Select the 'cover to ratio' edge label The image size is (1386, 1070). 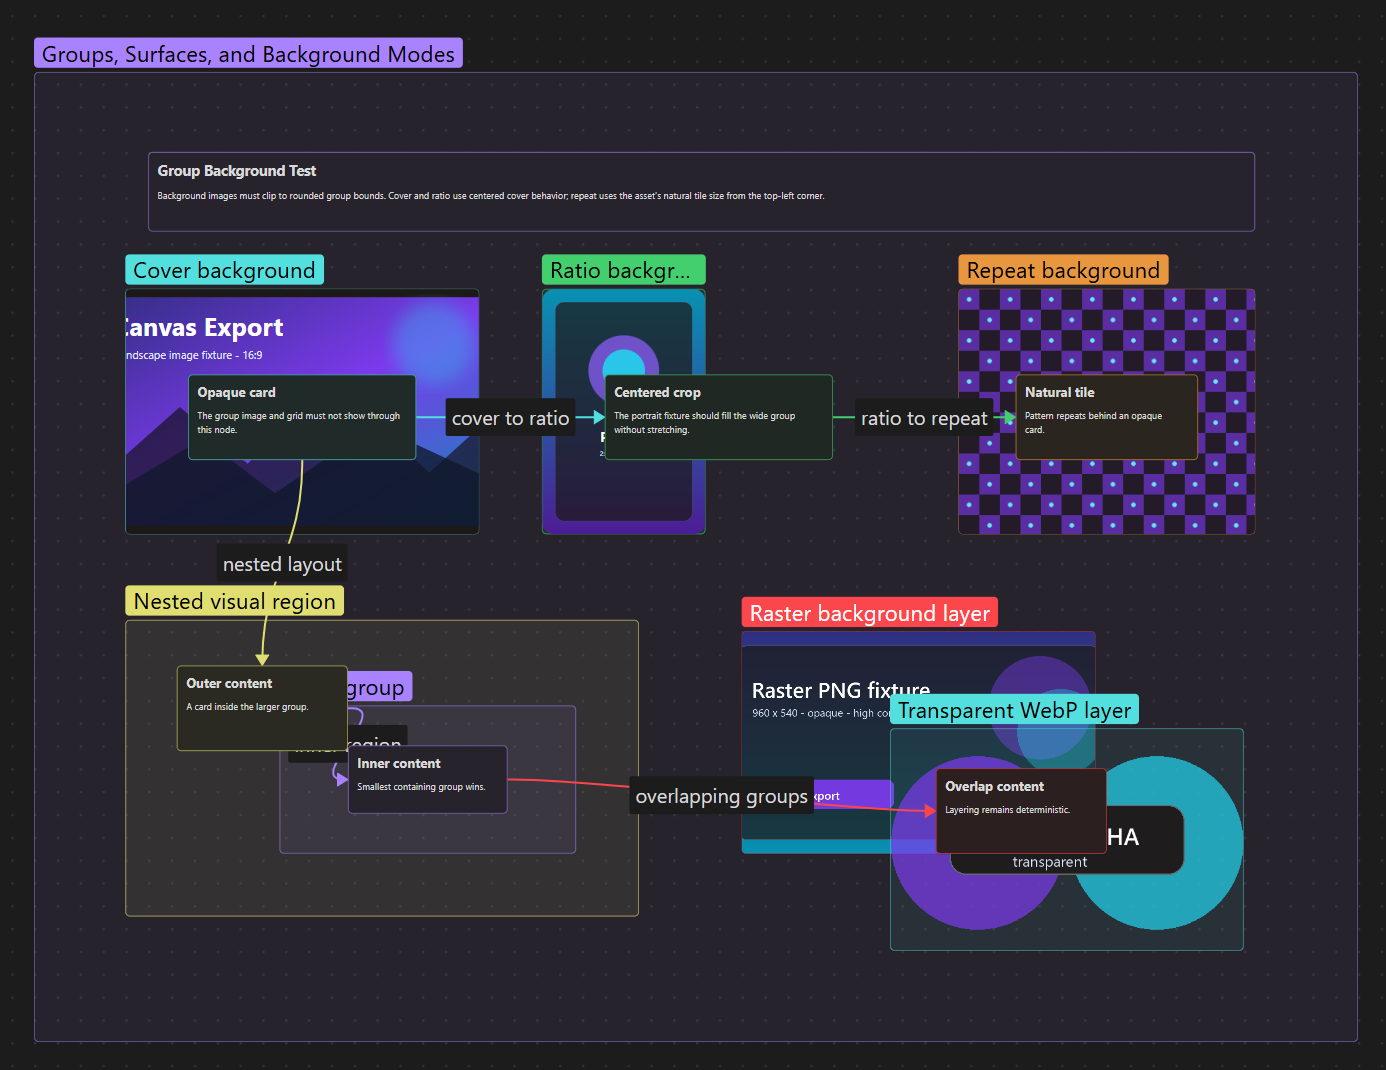pyautogui.click(x=510, y=418)
